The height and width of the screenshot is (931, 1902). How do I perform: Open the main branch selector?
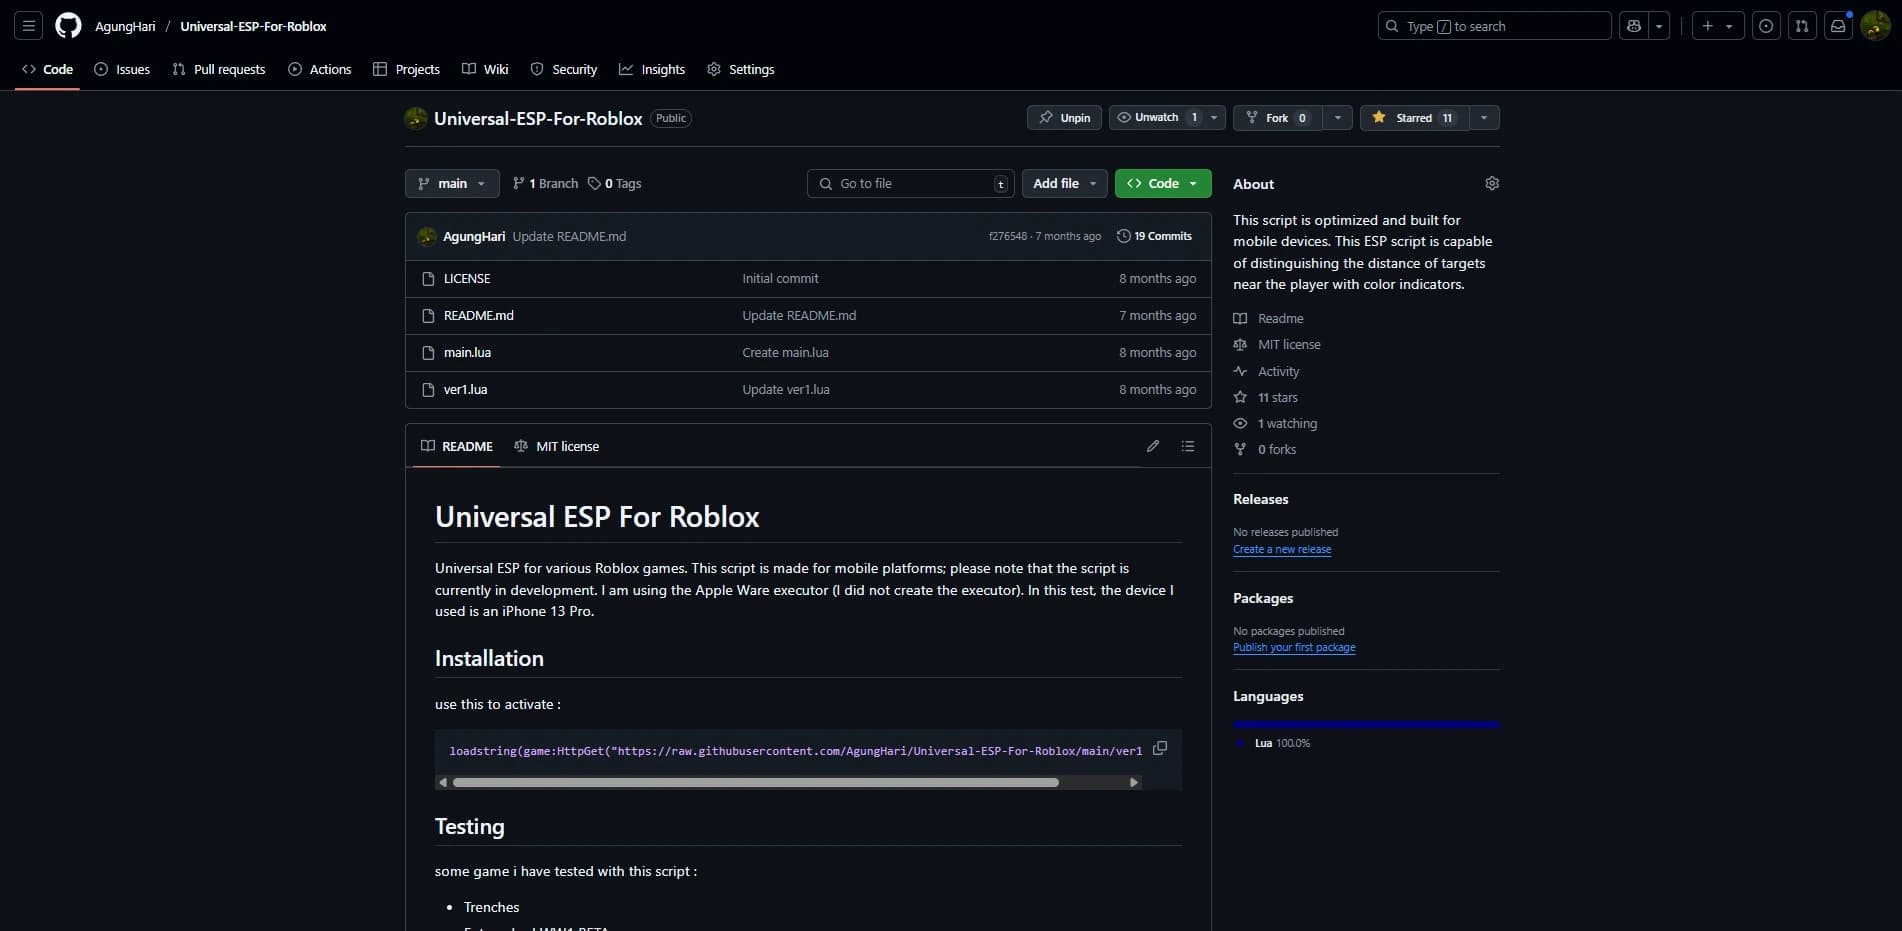click(452, 183)
